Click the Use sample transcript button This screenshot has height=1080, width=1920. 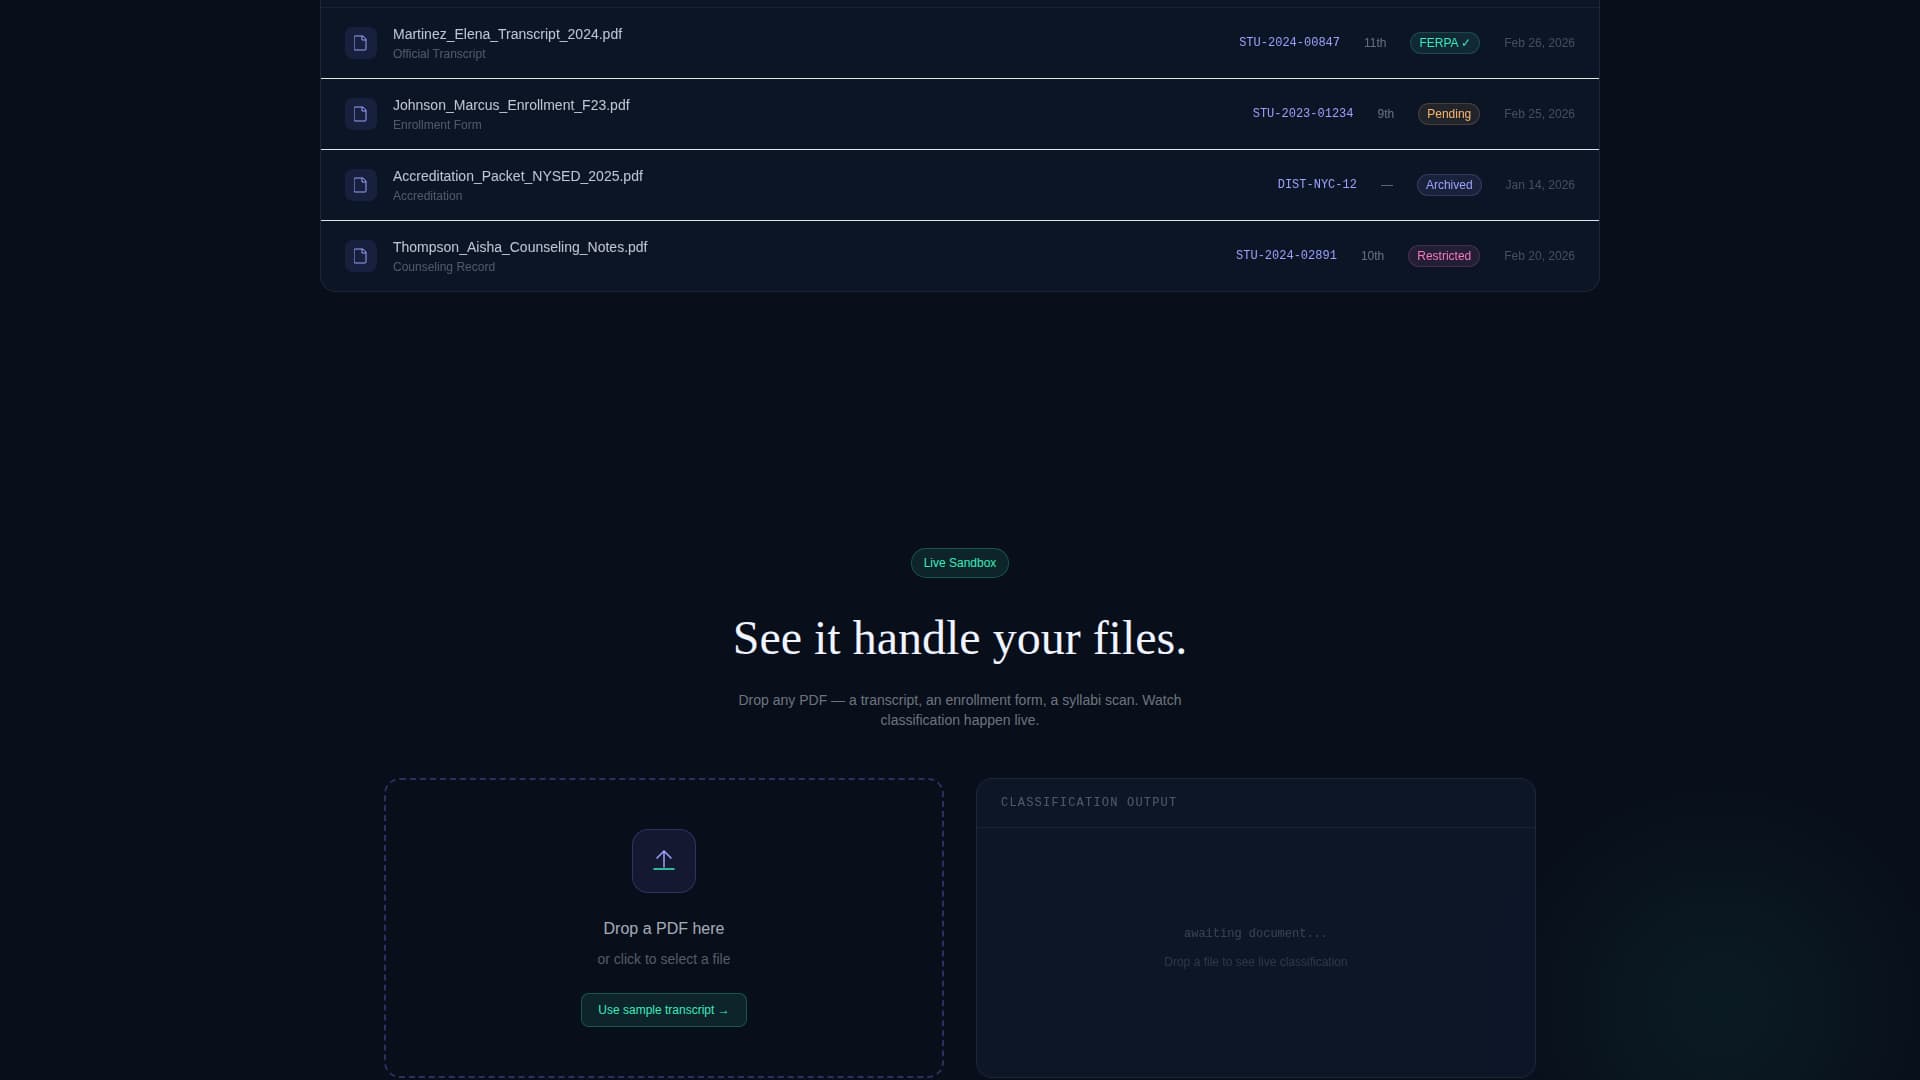click(664, 1010)
